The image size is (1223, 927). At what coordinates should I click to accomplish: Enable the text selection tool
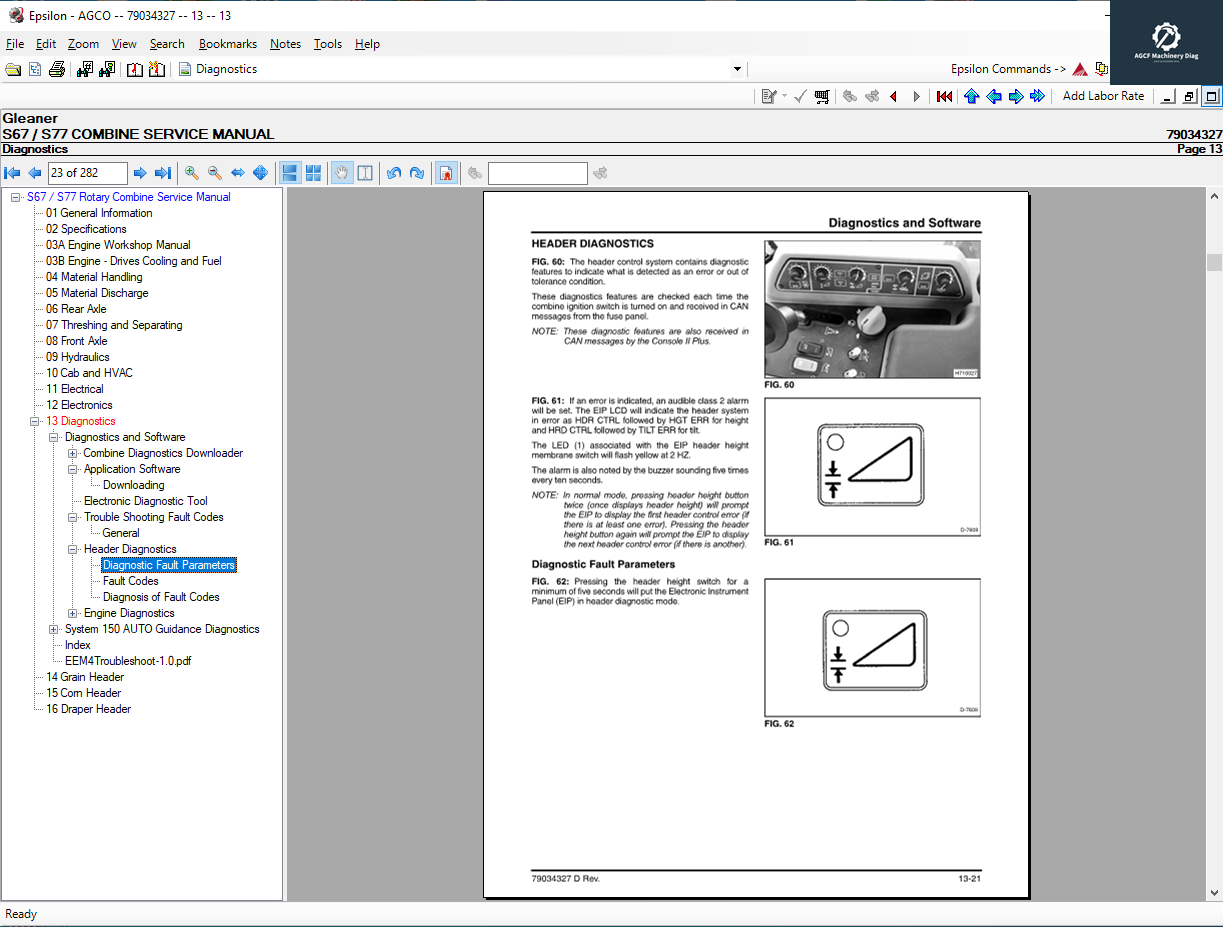(x=365, y=173)
